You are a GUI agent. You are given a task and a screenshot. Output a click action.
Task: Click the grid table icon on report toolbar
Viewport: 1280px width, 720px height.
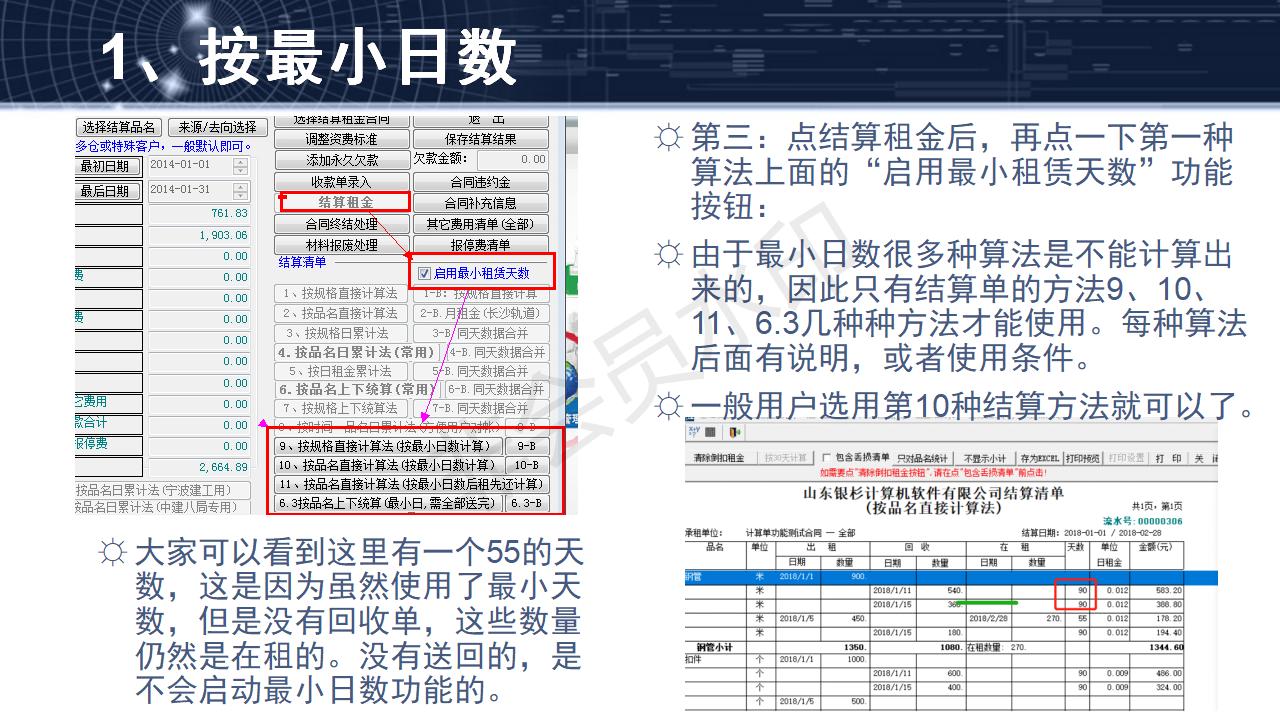[x=709, y=431]
